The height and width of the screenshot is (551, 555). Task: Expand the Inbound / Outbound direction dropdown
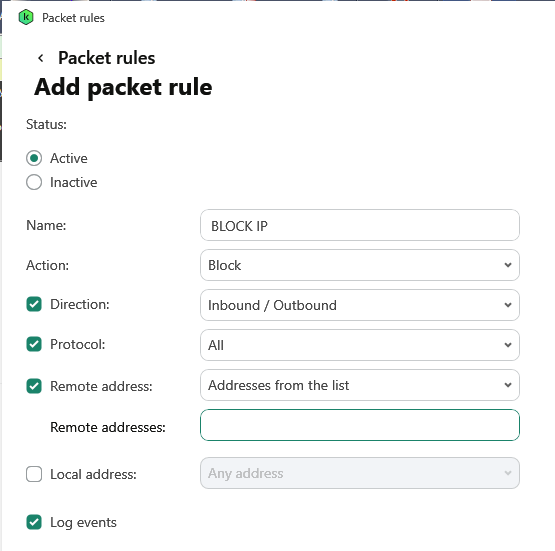(x=360, y=305)
